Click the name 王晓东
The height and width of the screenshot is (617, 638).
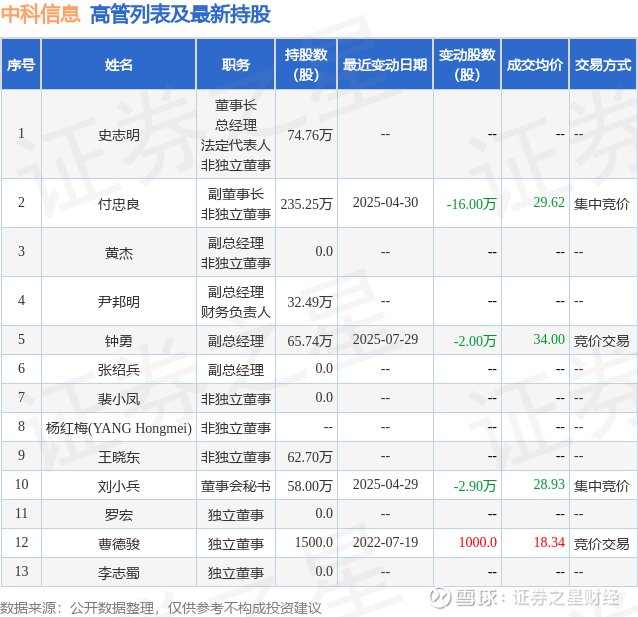click(118, 457)
